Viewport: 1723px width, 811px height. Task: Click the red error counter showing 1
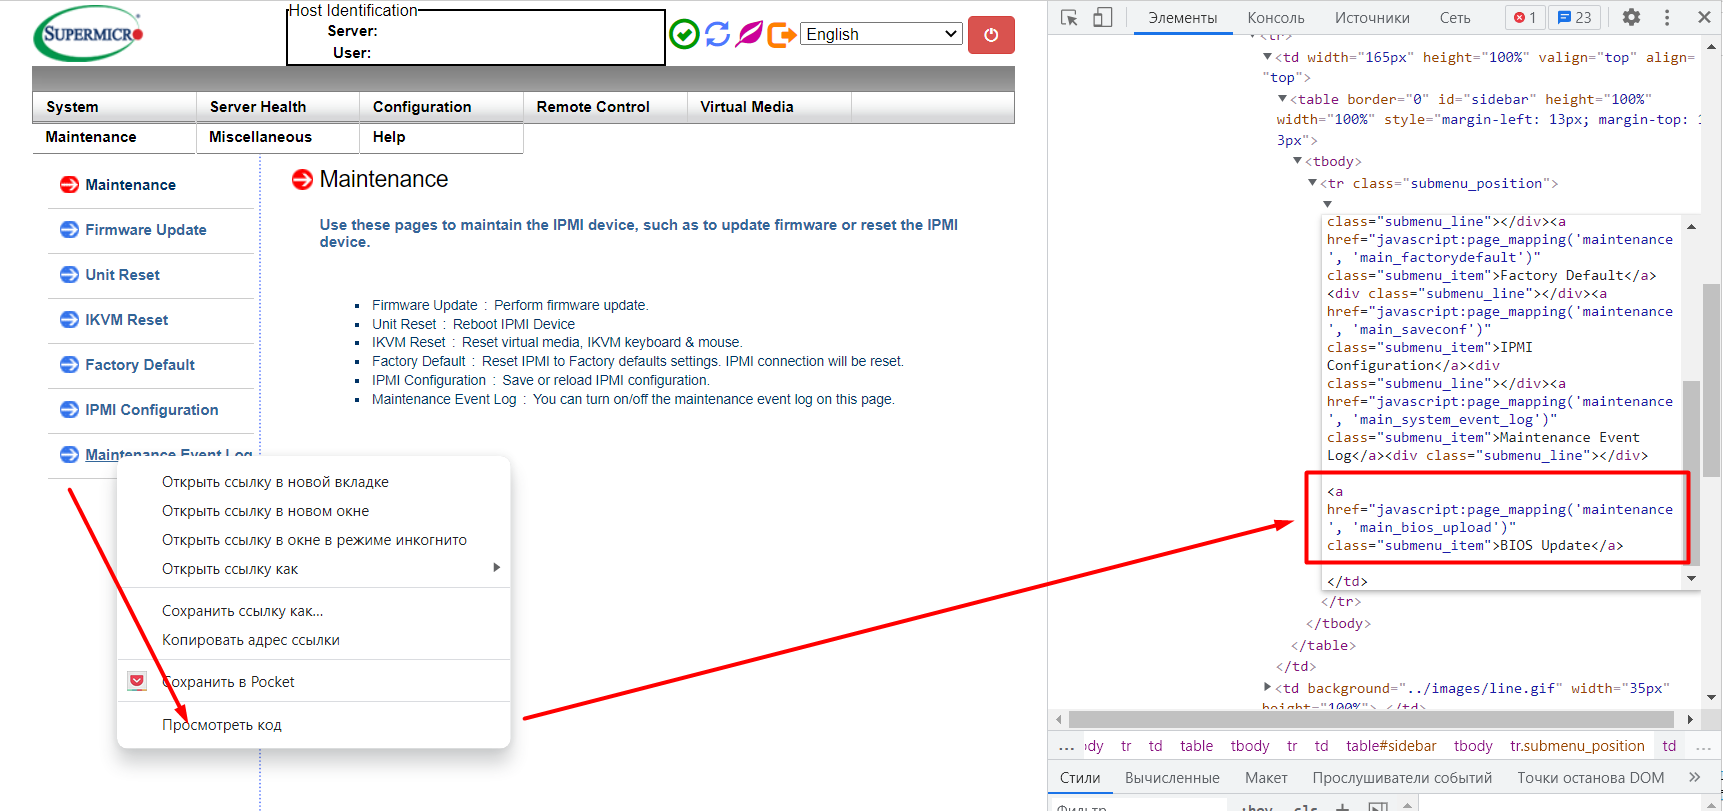coord(1525,17)
